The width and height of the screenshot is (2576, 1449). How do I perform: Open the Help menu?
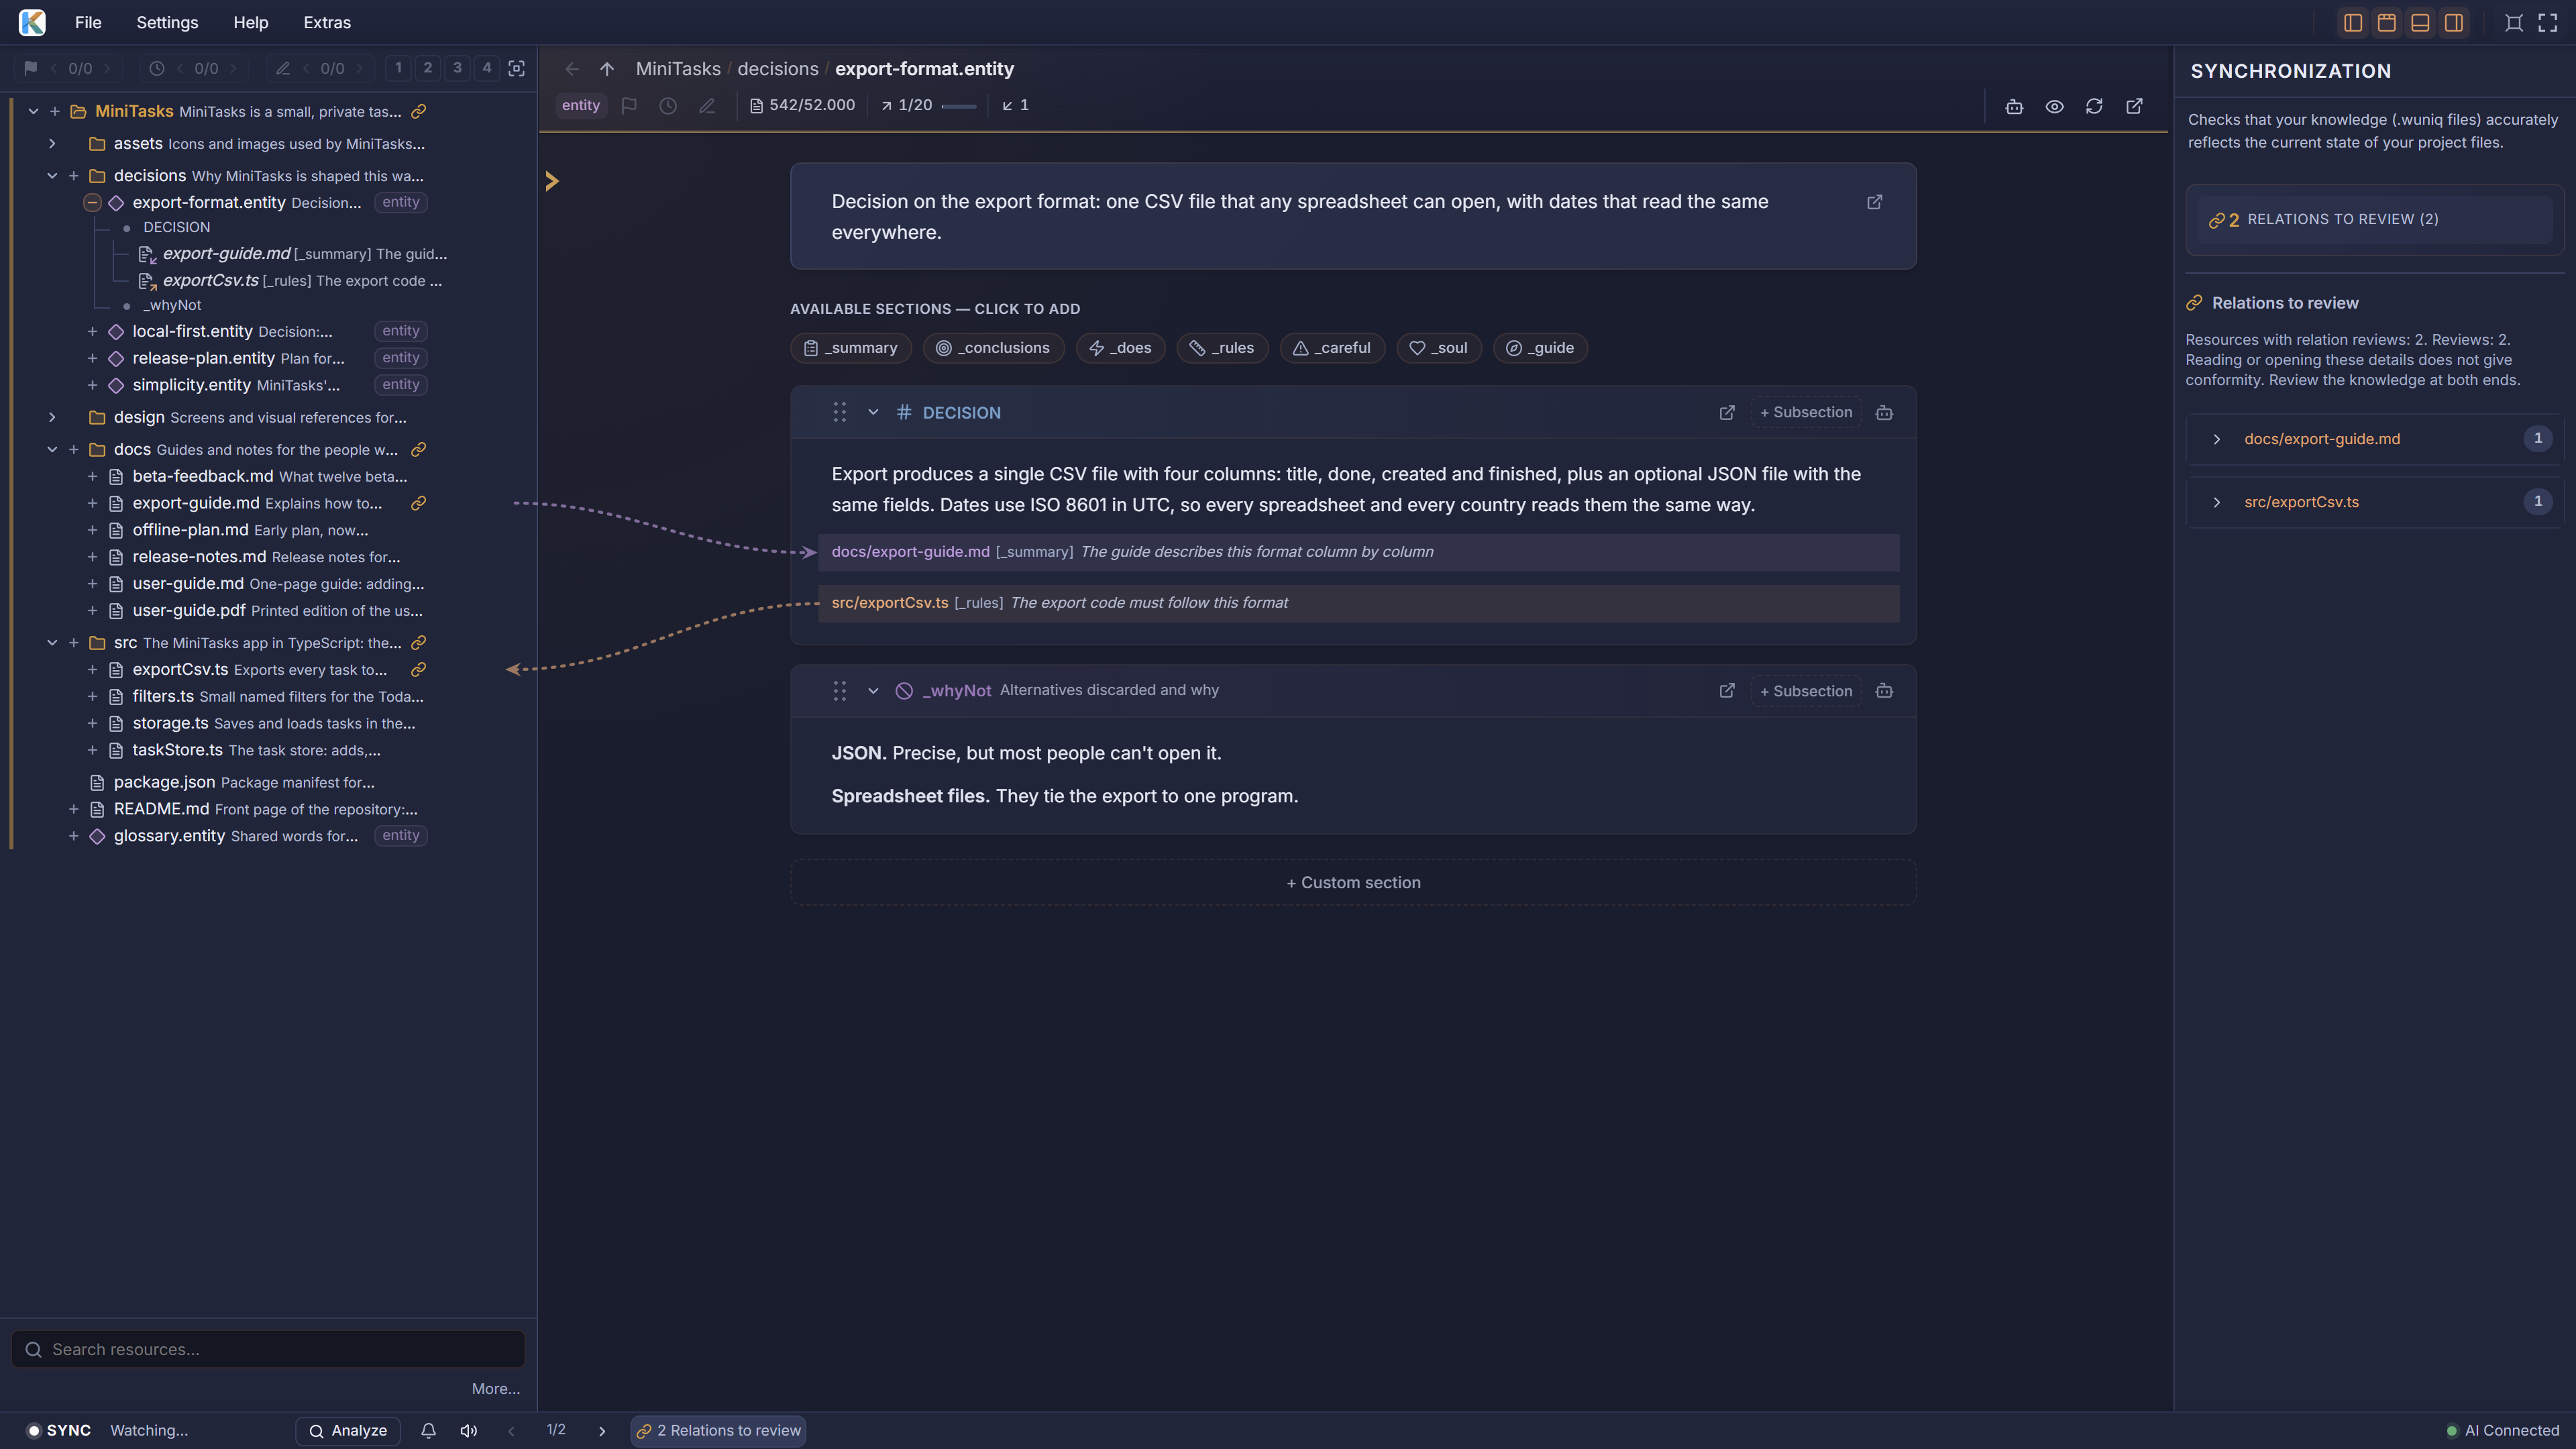point(250,22)
